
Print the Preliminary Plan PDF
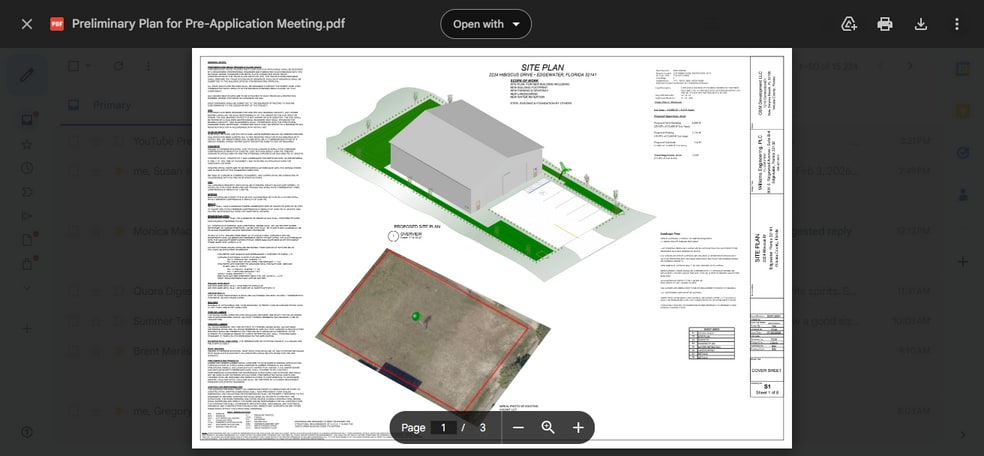885,24
